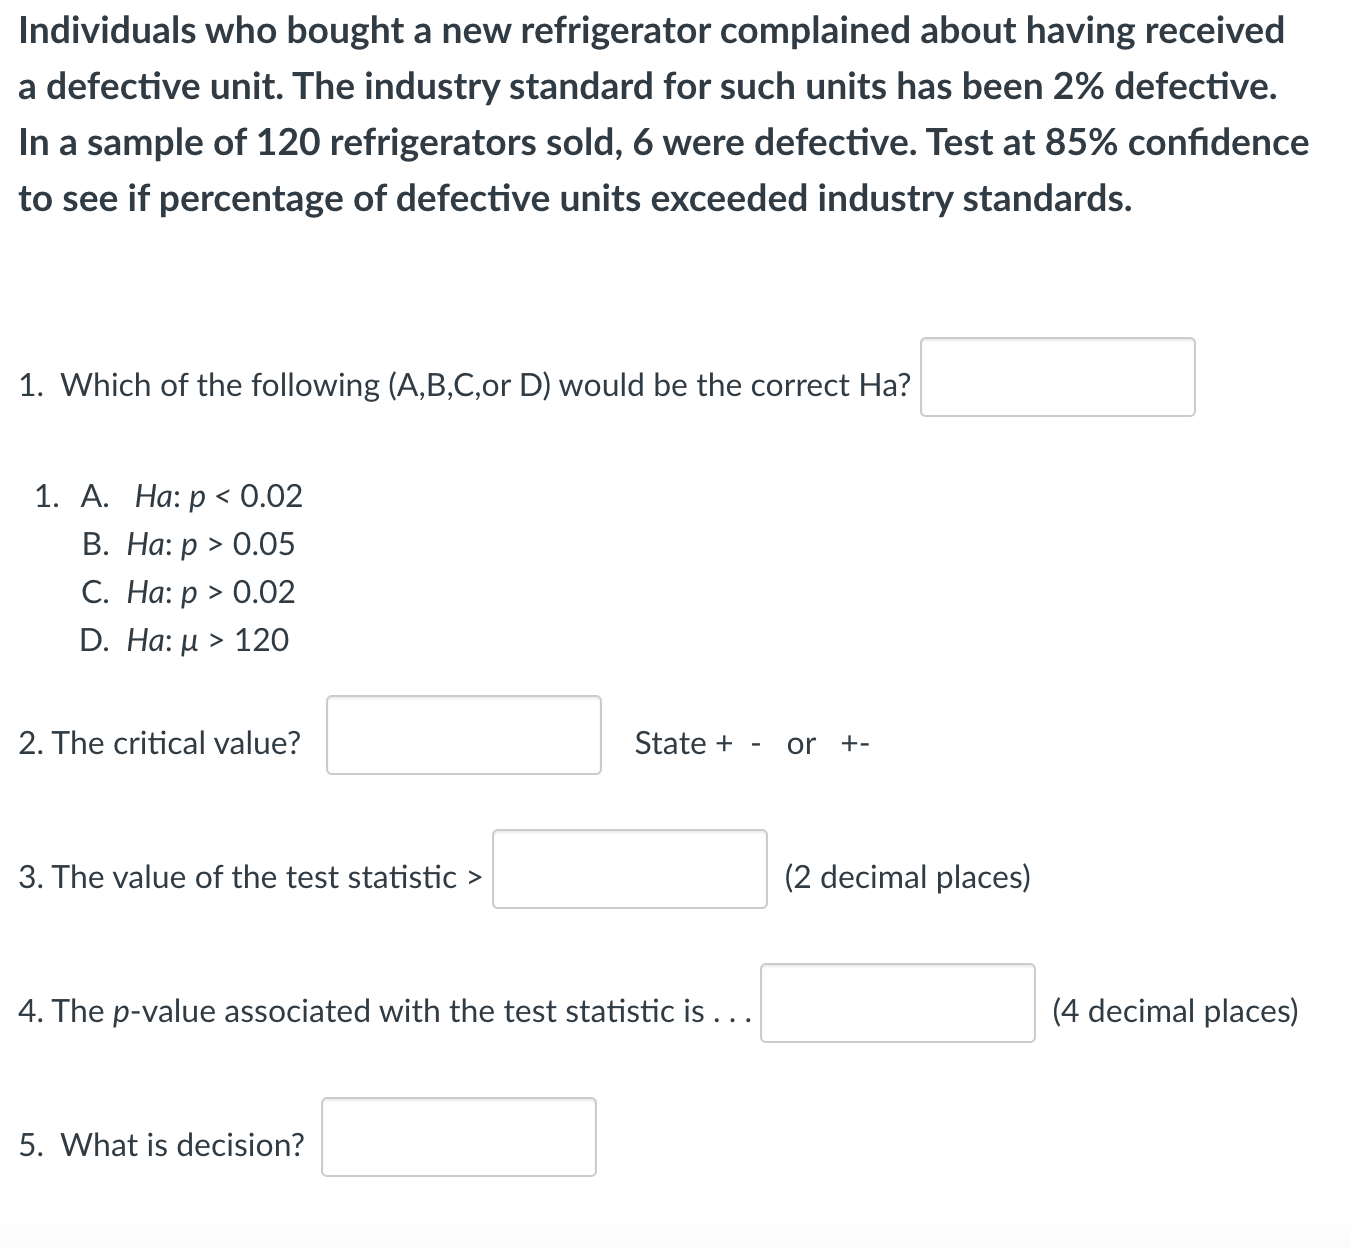Click the +- symbol option
The image size is (1350, 1248).
coord(855,743)
